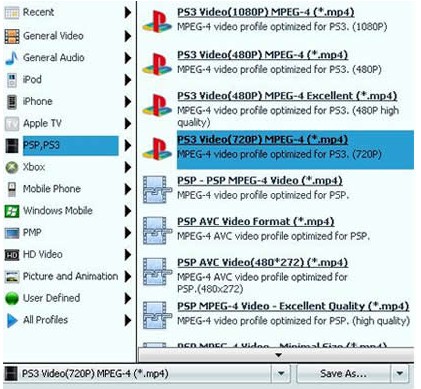Expand the All Profiles submenu arrow
This screenshot has height=389, width=421.
(128, 320)
